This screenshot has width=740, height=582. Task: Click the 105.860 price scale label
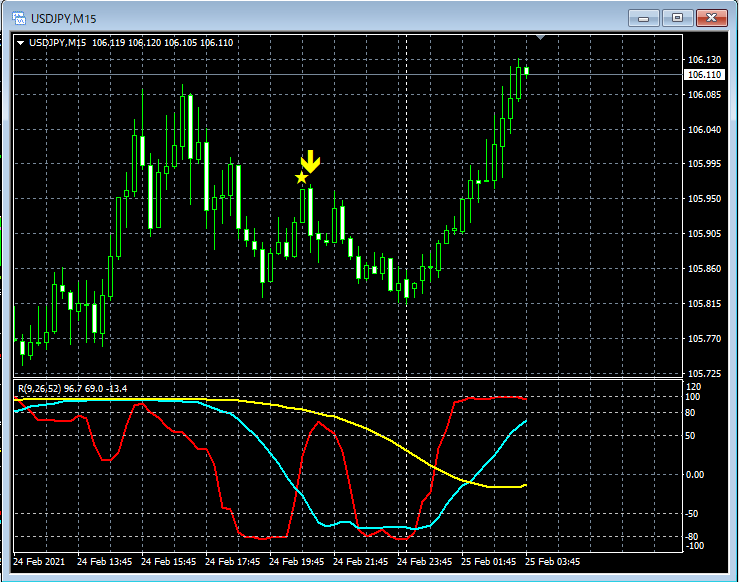pyautogui.click(x=705, y=269)
